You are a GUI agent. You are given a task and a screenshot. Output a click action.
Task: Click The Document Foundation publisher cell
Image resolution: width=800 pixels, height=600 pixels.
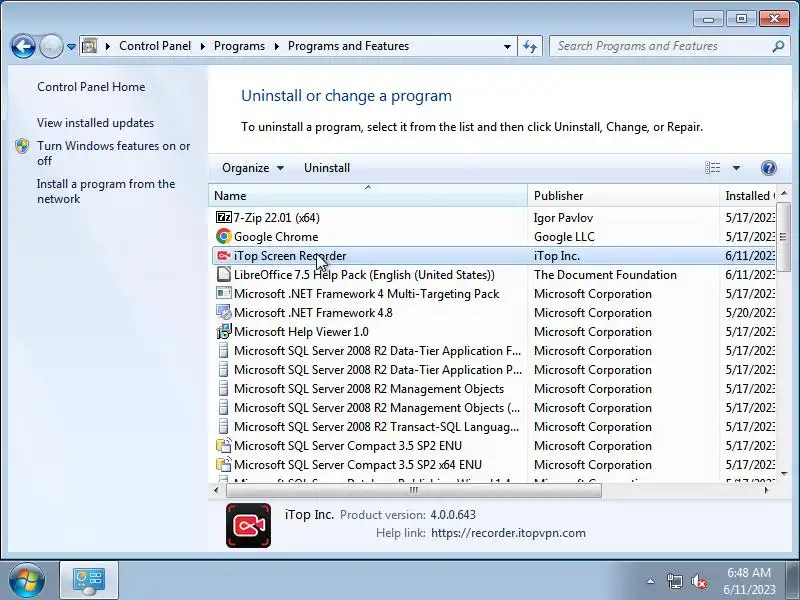coord(605,274)
